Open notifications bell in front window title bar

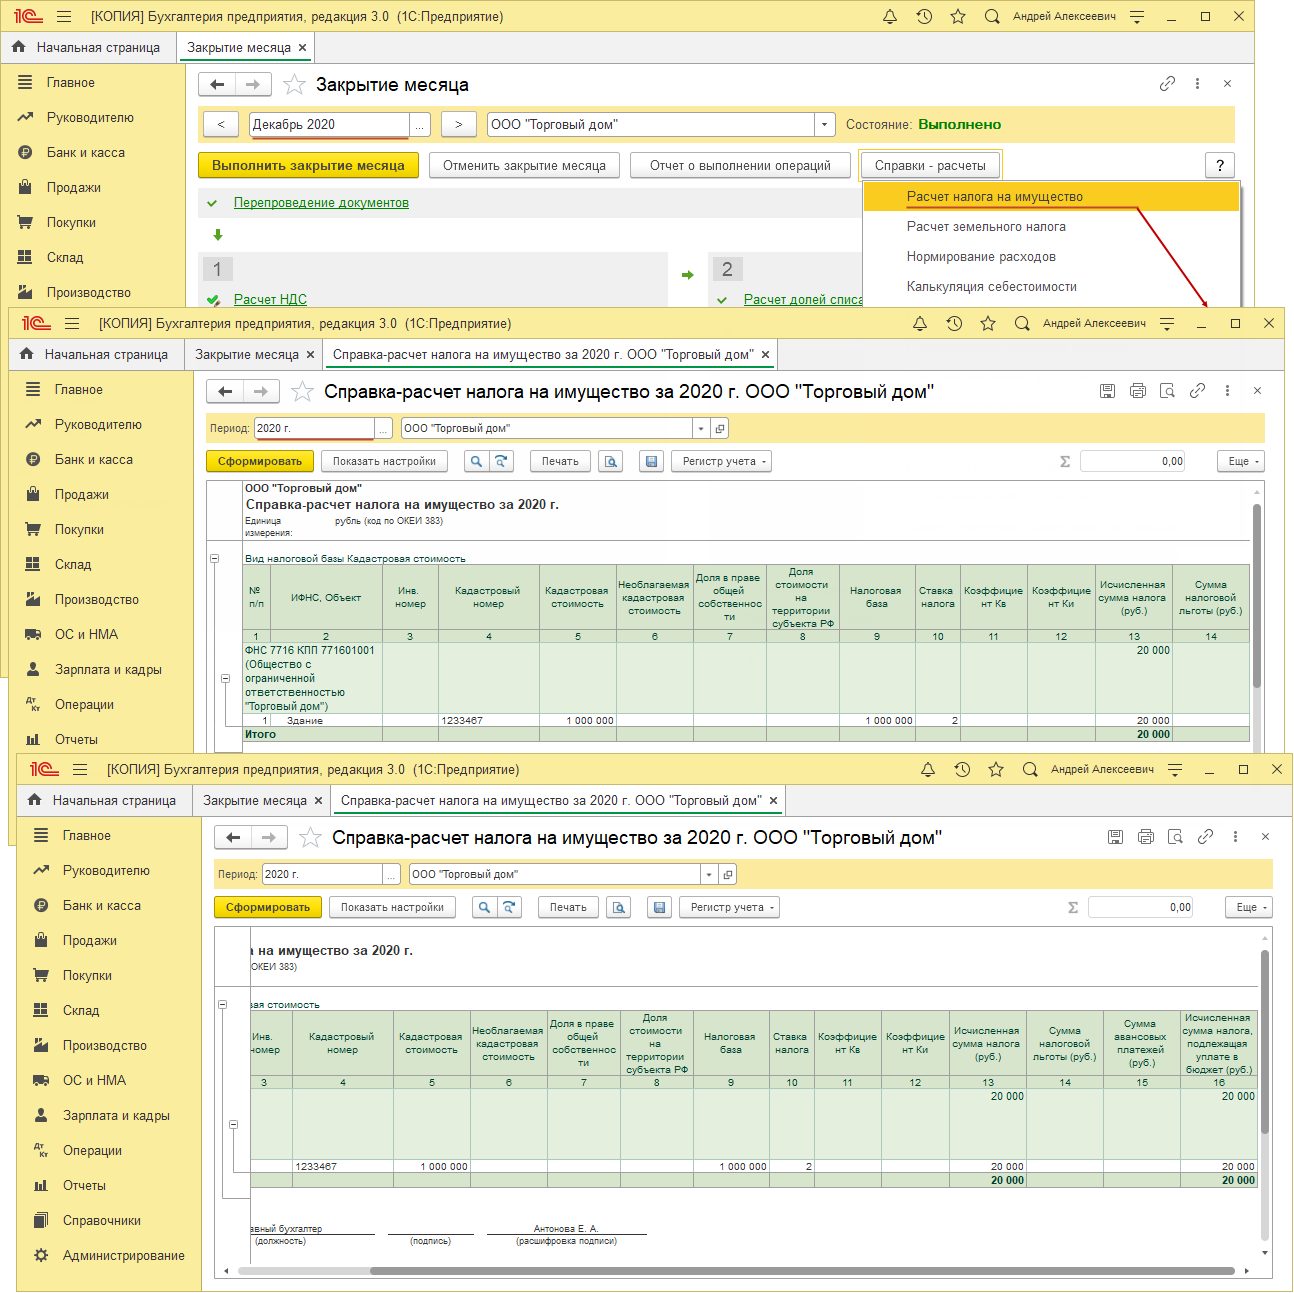[x=928, y=770]
